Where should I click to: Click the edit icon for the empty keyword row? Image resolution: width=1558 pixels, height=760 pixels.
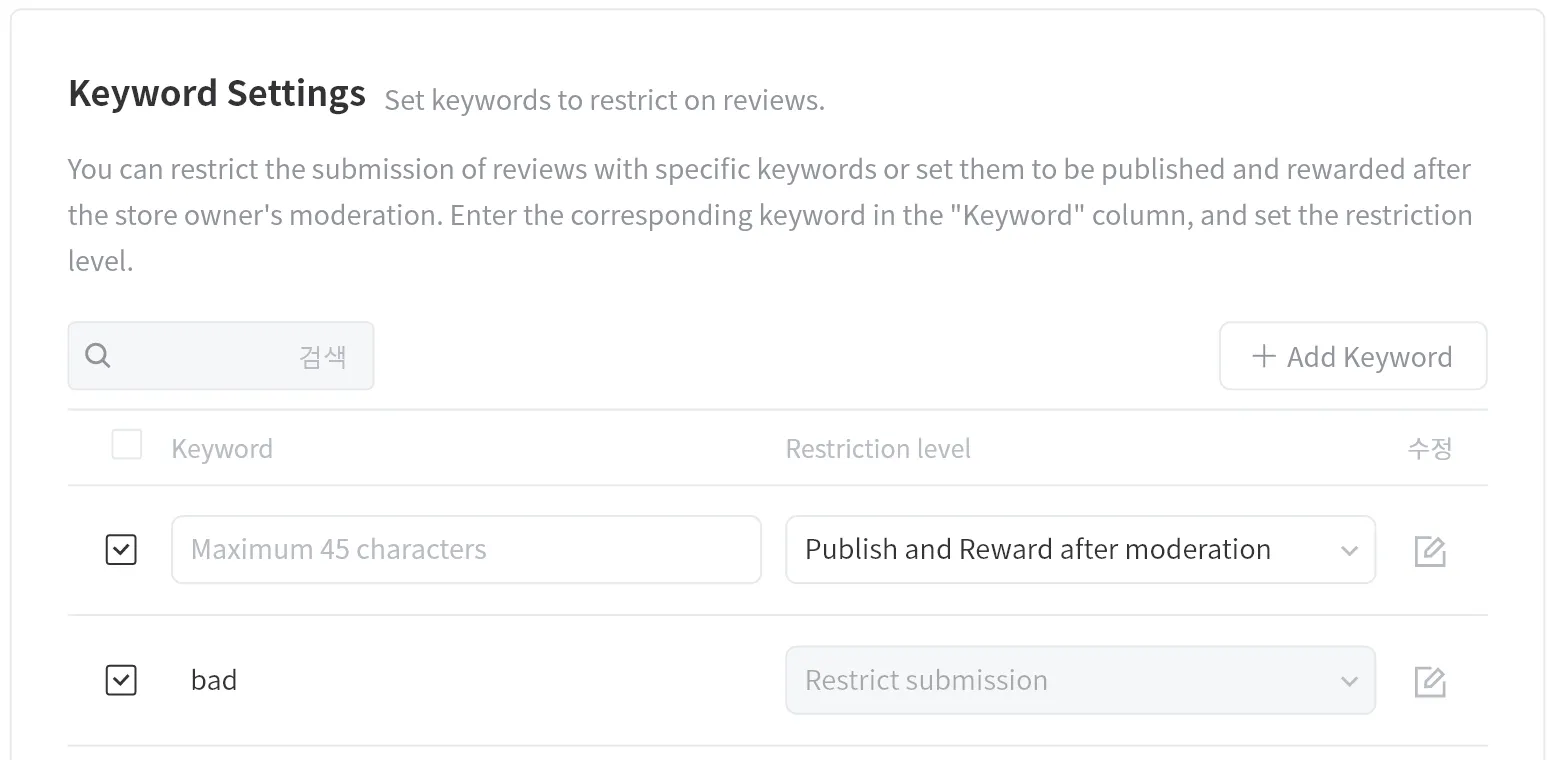coord(1430,550)
